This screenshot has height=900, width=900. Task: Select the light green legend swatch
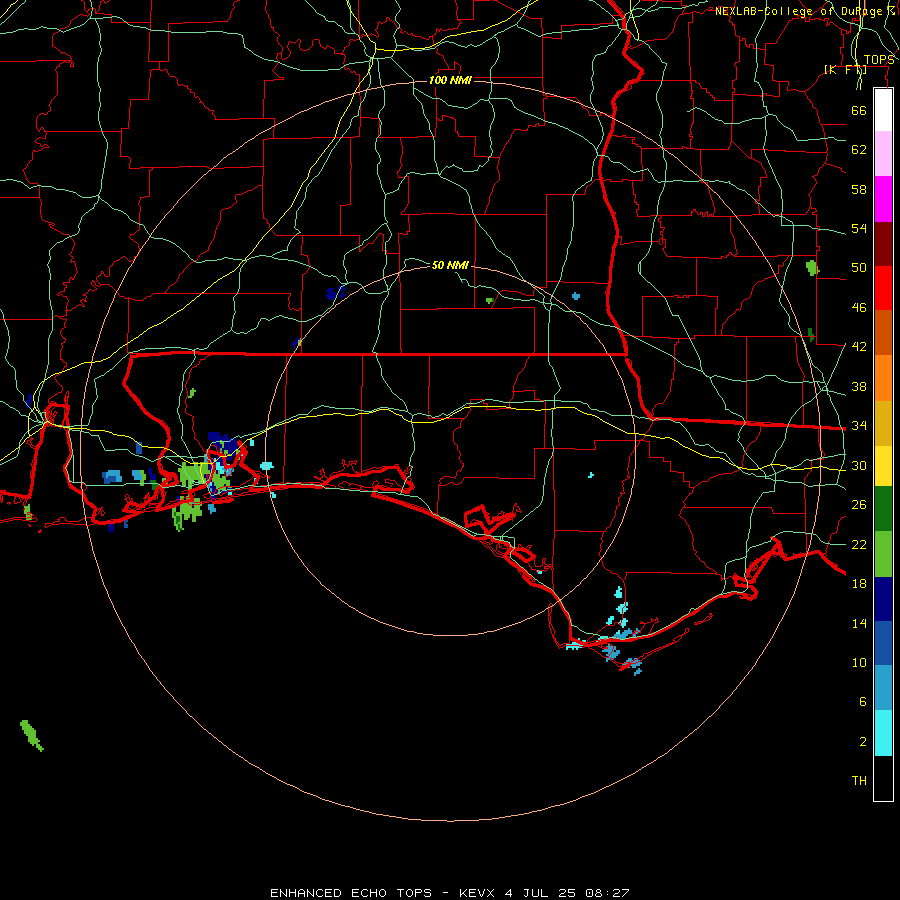tap(883, 554)
